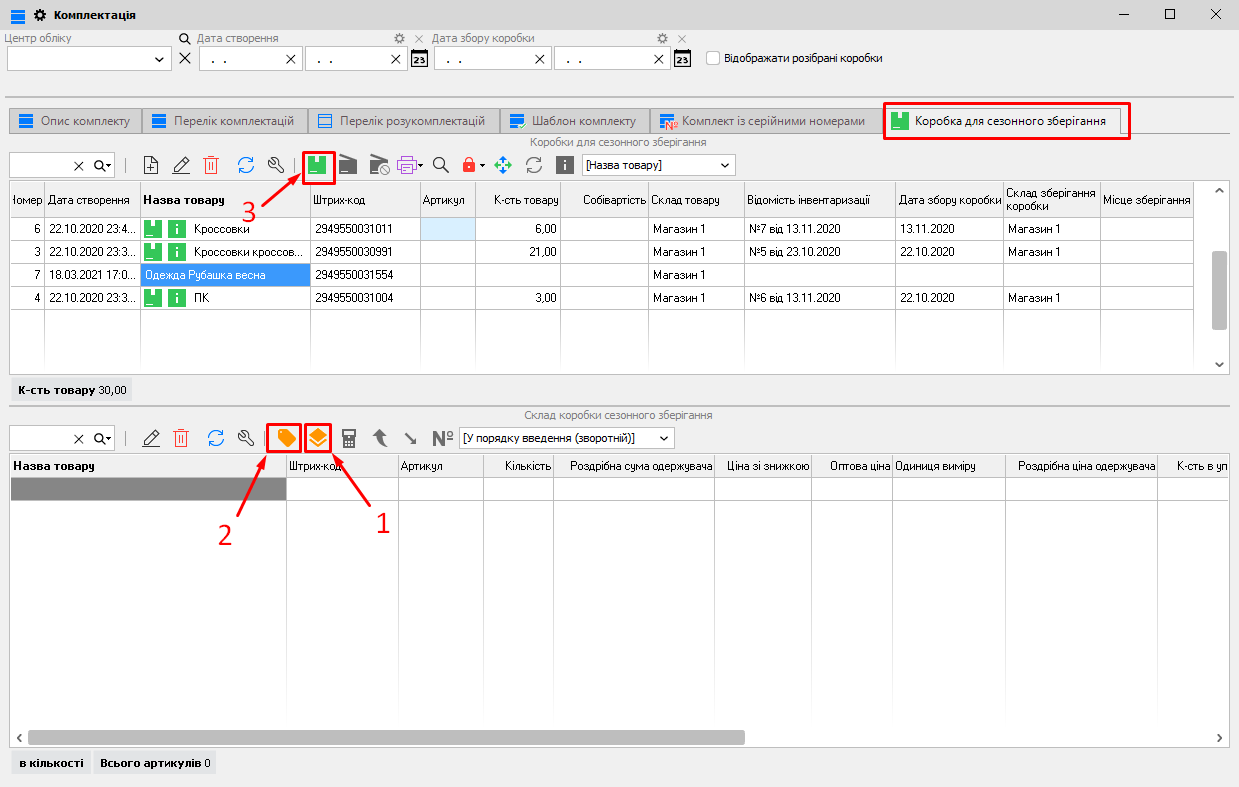Open the 'Шаблон комплекту' tab
Screen dimensions: 1239x787
[x=574, y=121]
